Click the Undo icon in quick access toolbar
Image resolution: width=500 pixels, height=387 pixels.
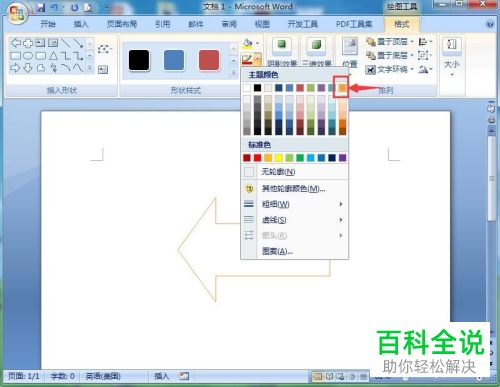pyautogui.click(x=54, y=7)
